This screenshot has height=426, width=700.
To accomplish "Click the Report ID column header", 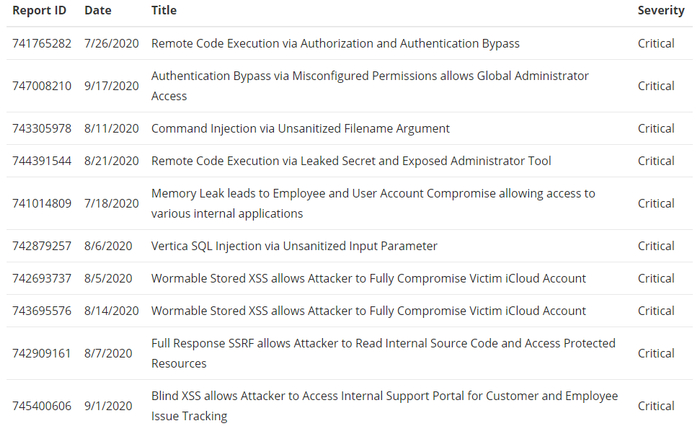I will point(40,10).
